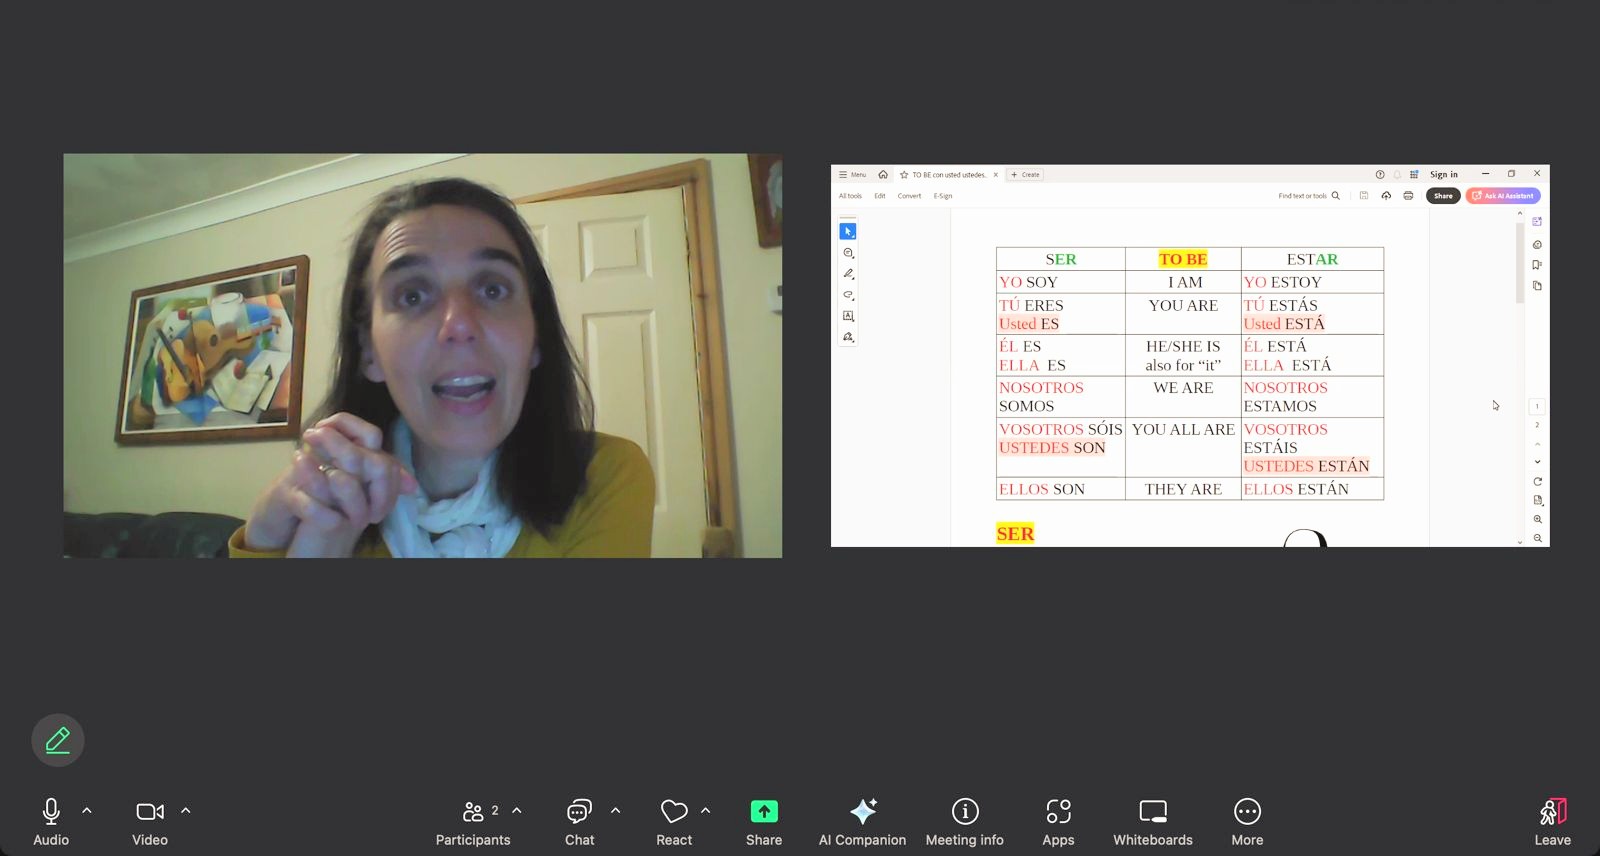Expand the chevron beside Participants
Viewport: 1600px width, 856px height.
pyautogui.click(x=517, y=811)
